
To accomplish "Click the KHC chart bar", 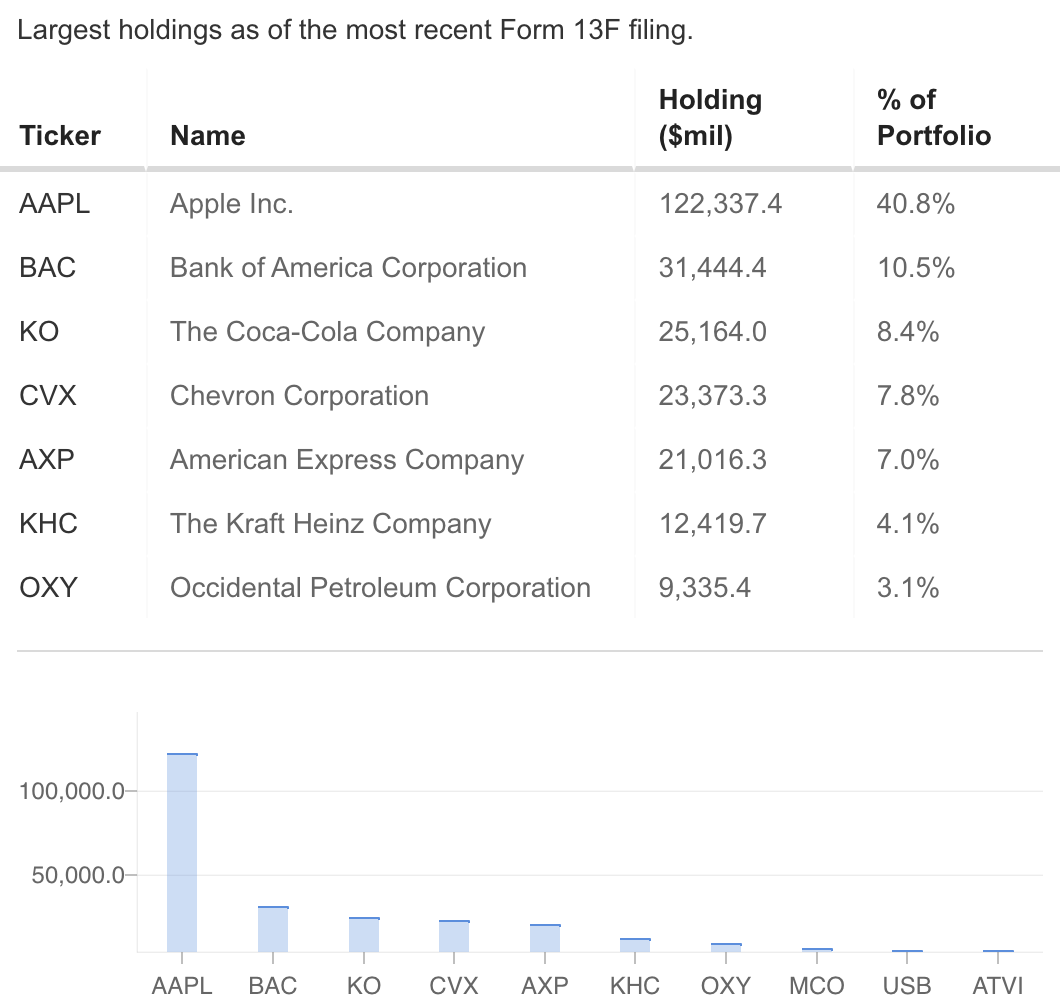I will [635, 945].
